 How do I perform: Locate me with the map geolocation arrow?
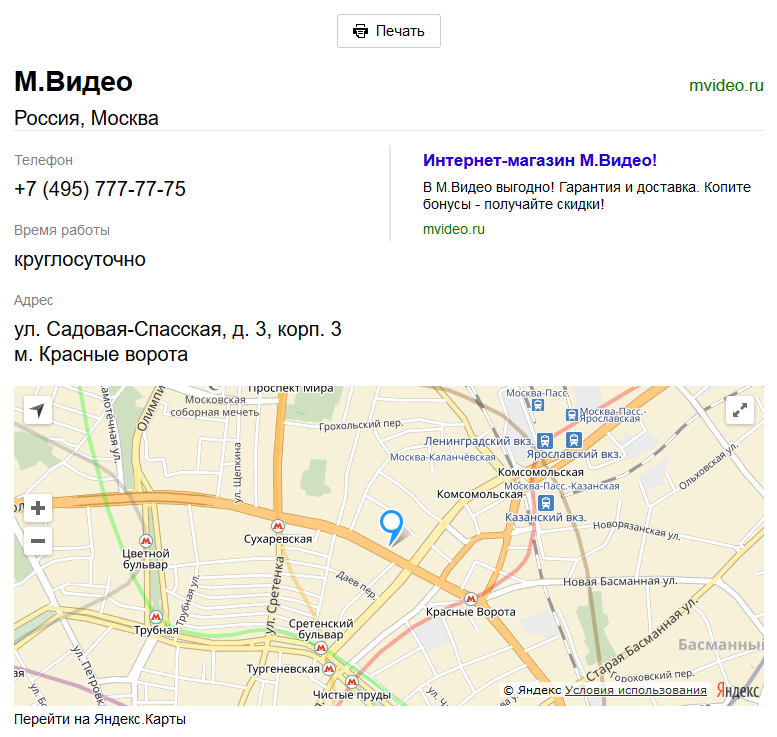(38, 410)
